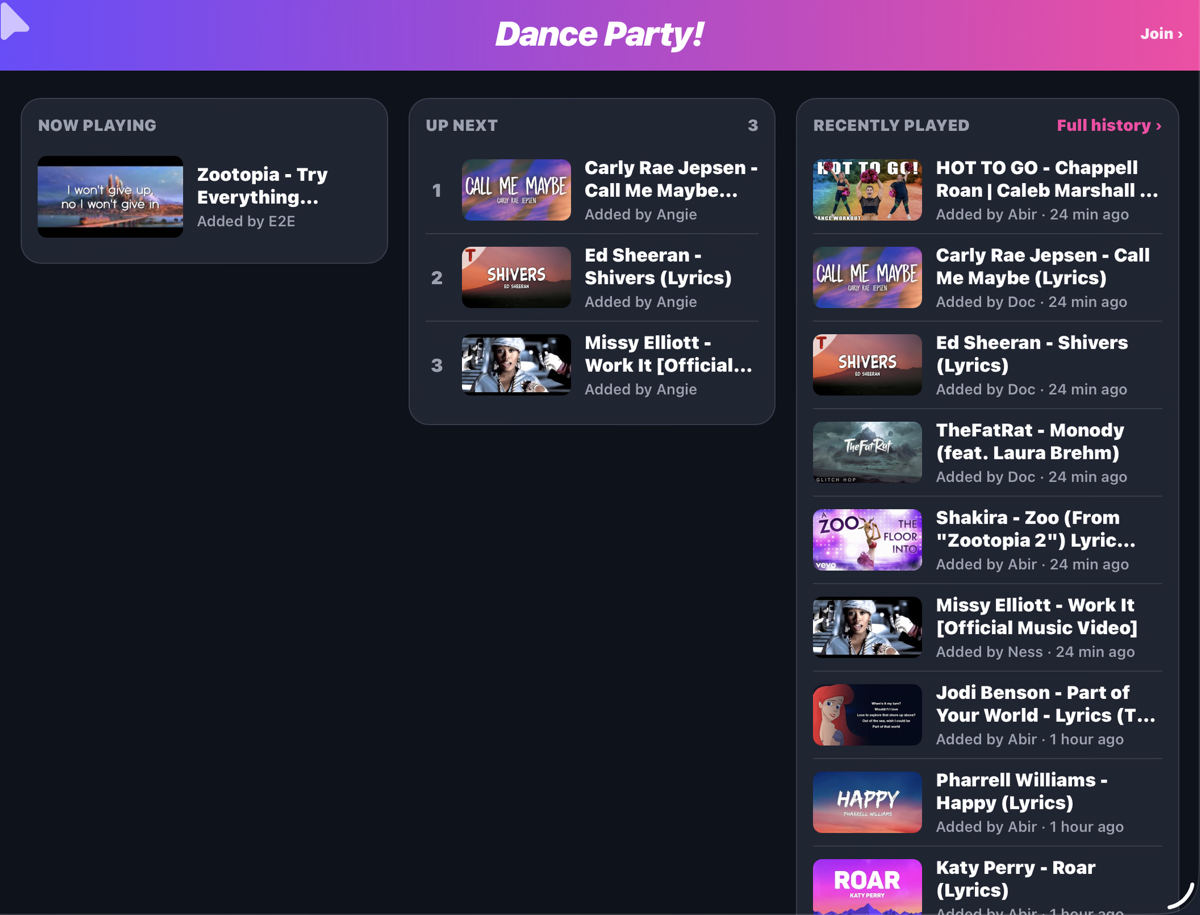Select HOT TO GO - Chappell Roan title

pyautogui.click(x=1047, y=179)
